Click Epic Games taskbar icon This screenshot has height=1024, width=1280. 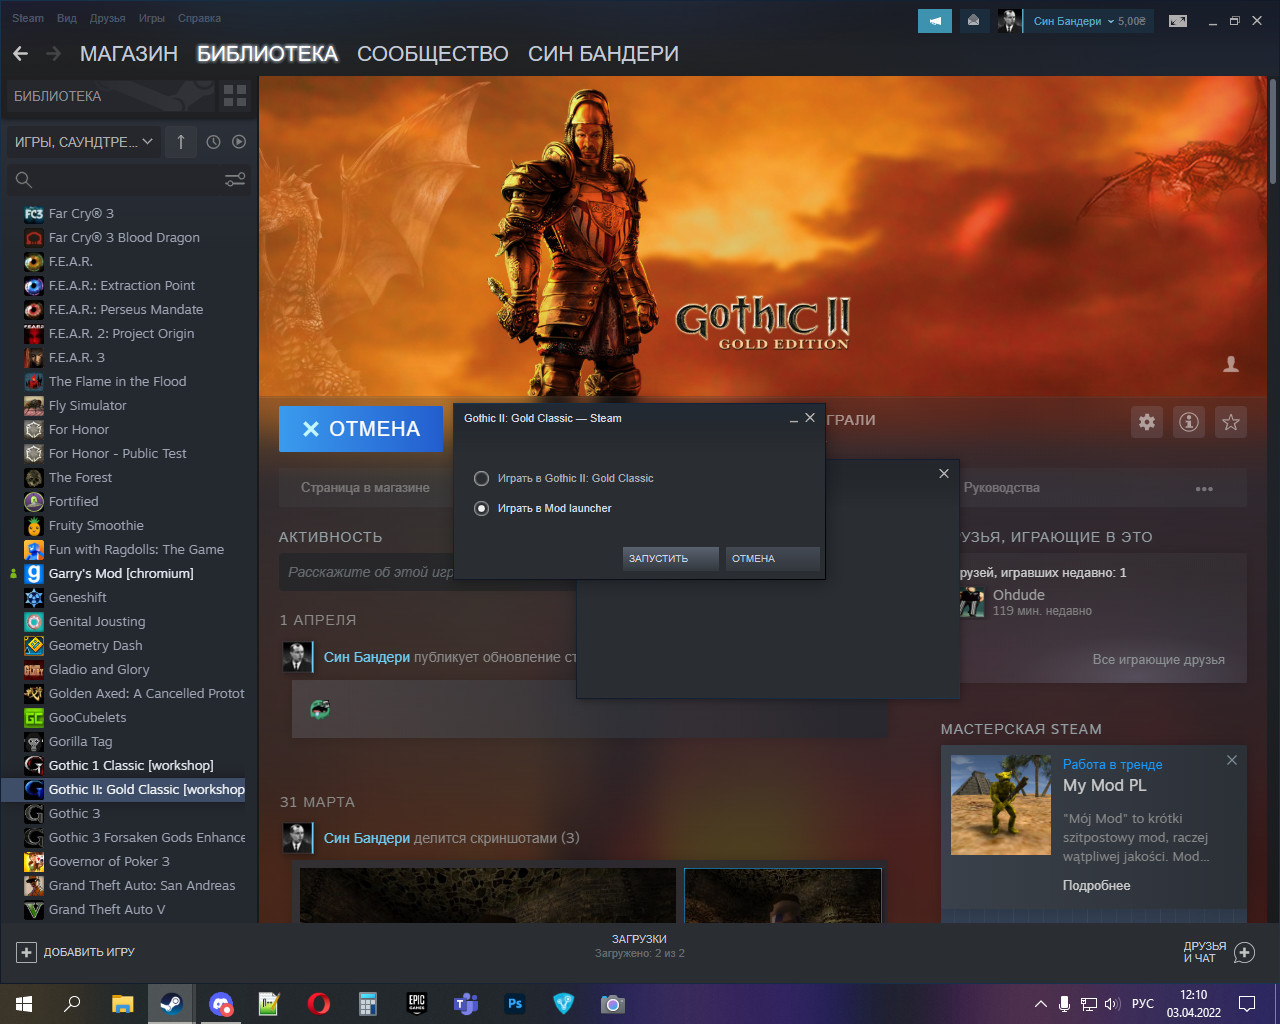click(417, 1003)
